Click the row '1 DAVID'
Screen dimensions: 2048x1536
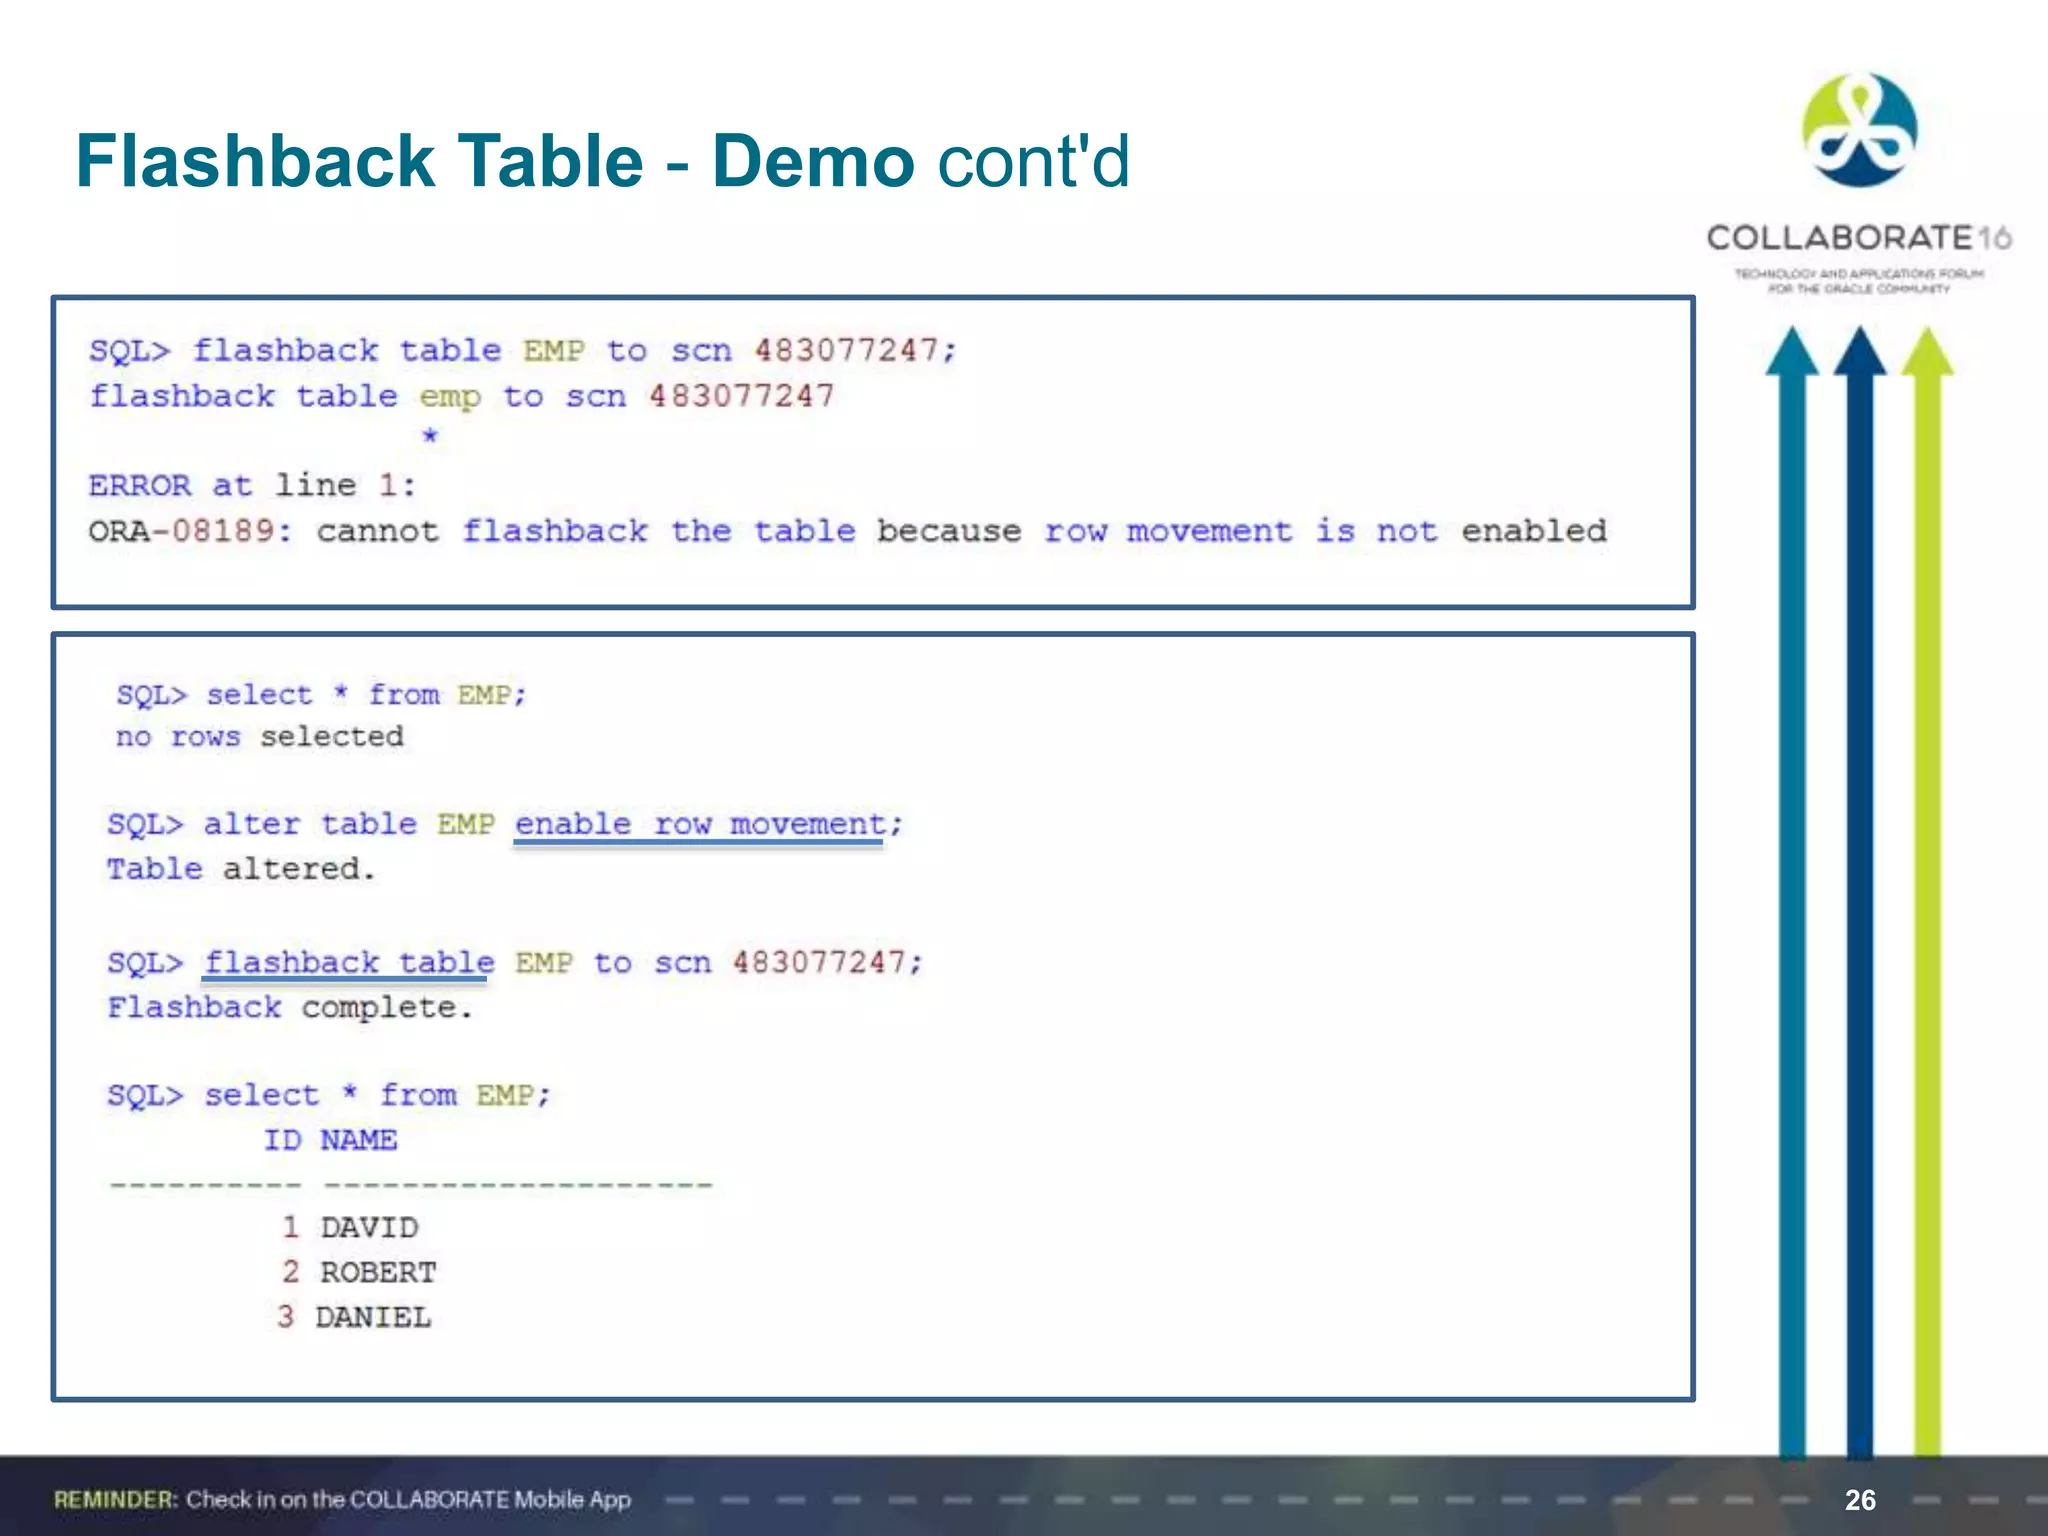[x=350, y=1228]
